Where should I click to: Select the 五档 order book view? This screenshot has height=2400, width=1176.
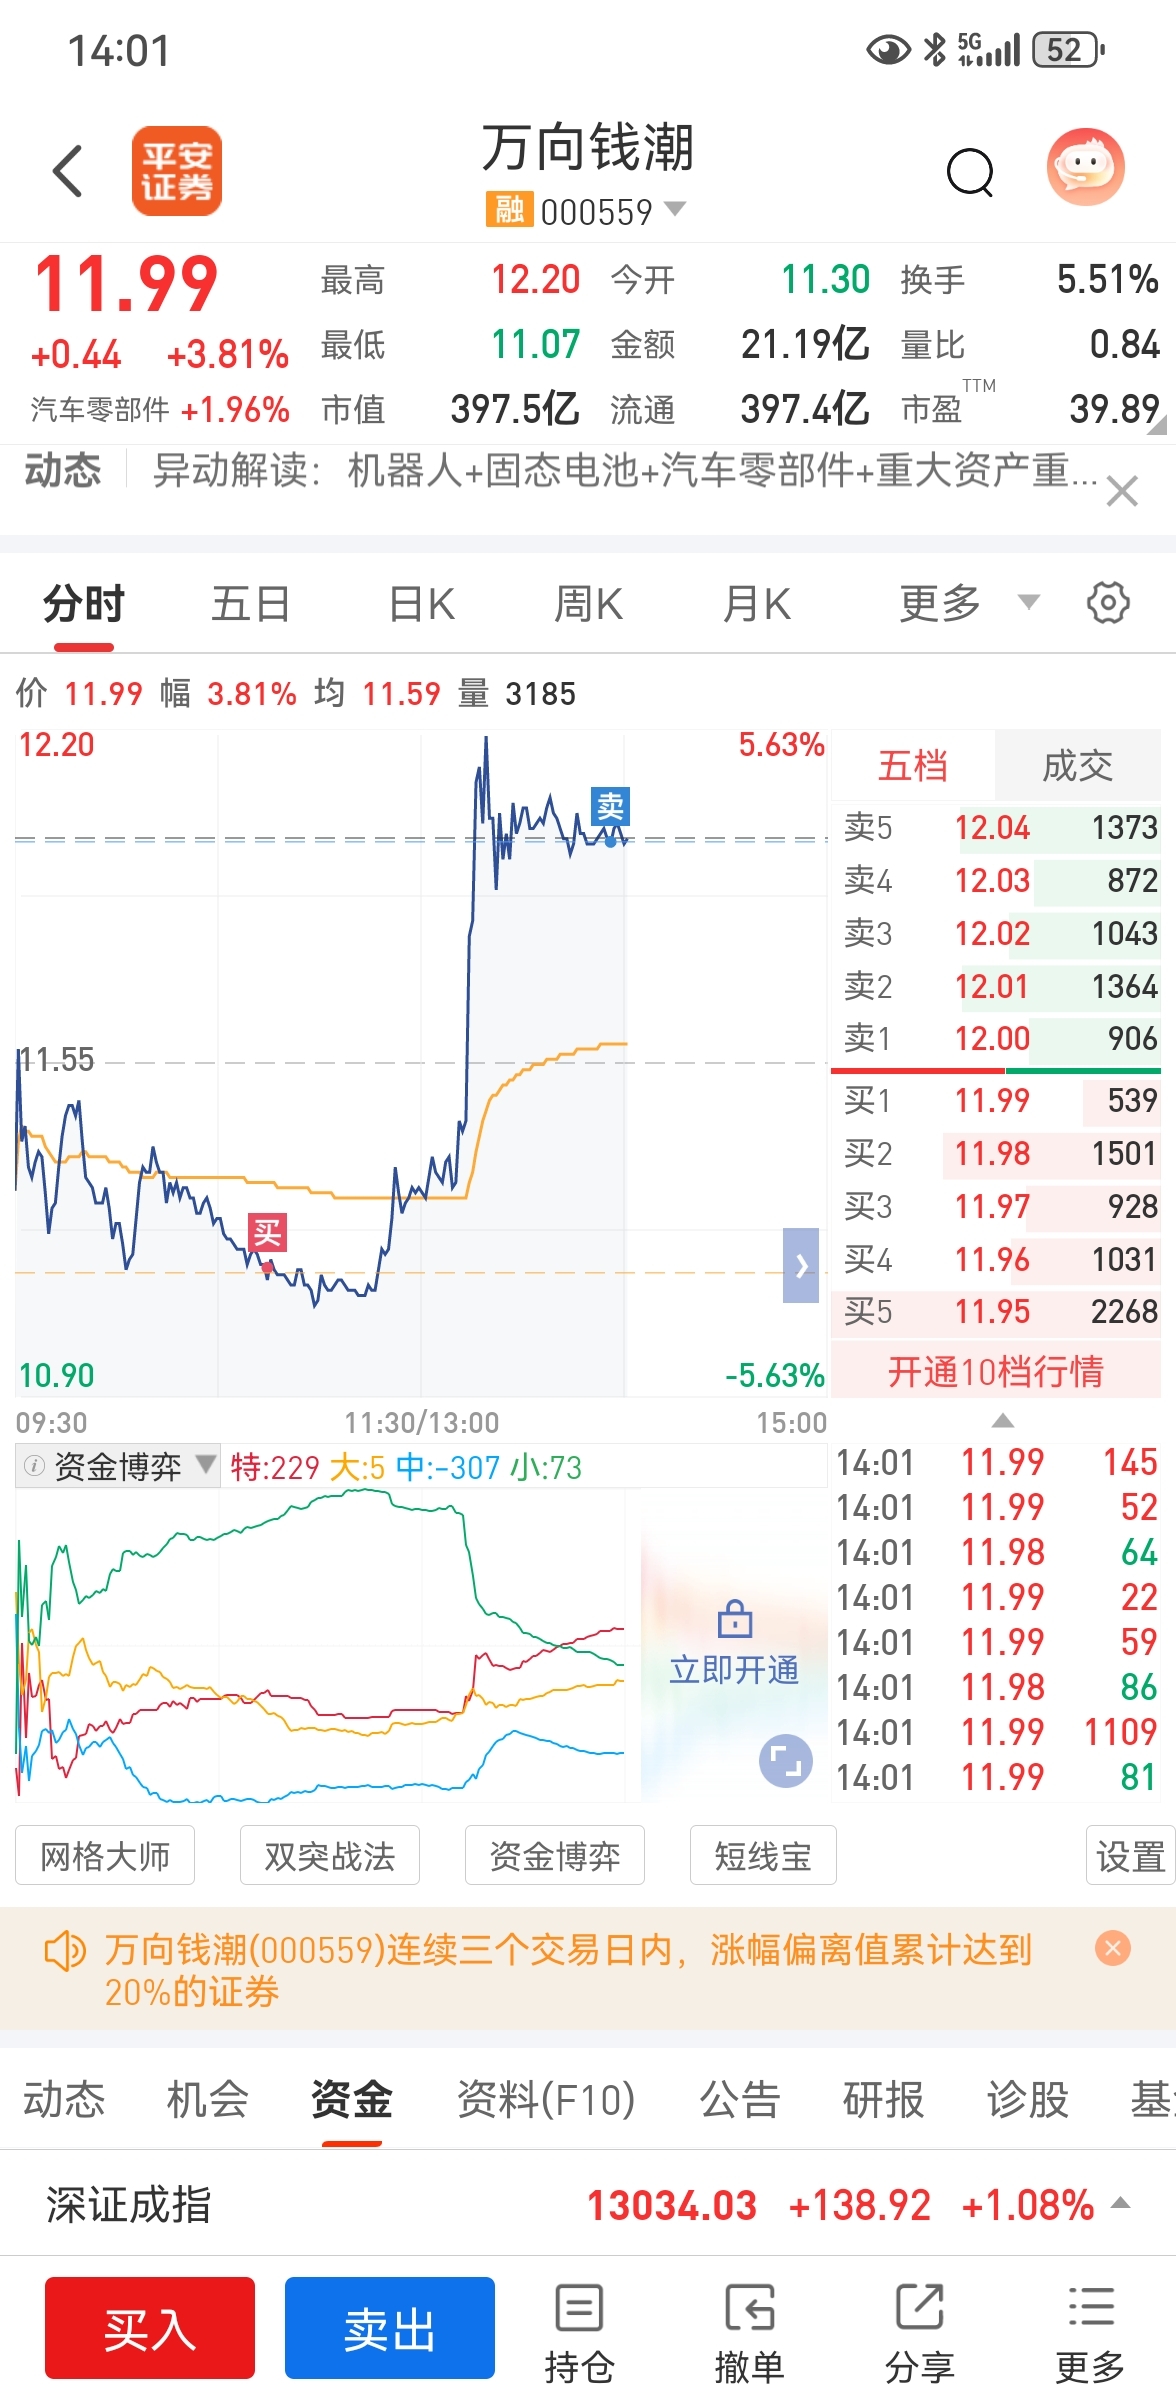(x=912, y=766)
